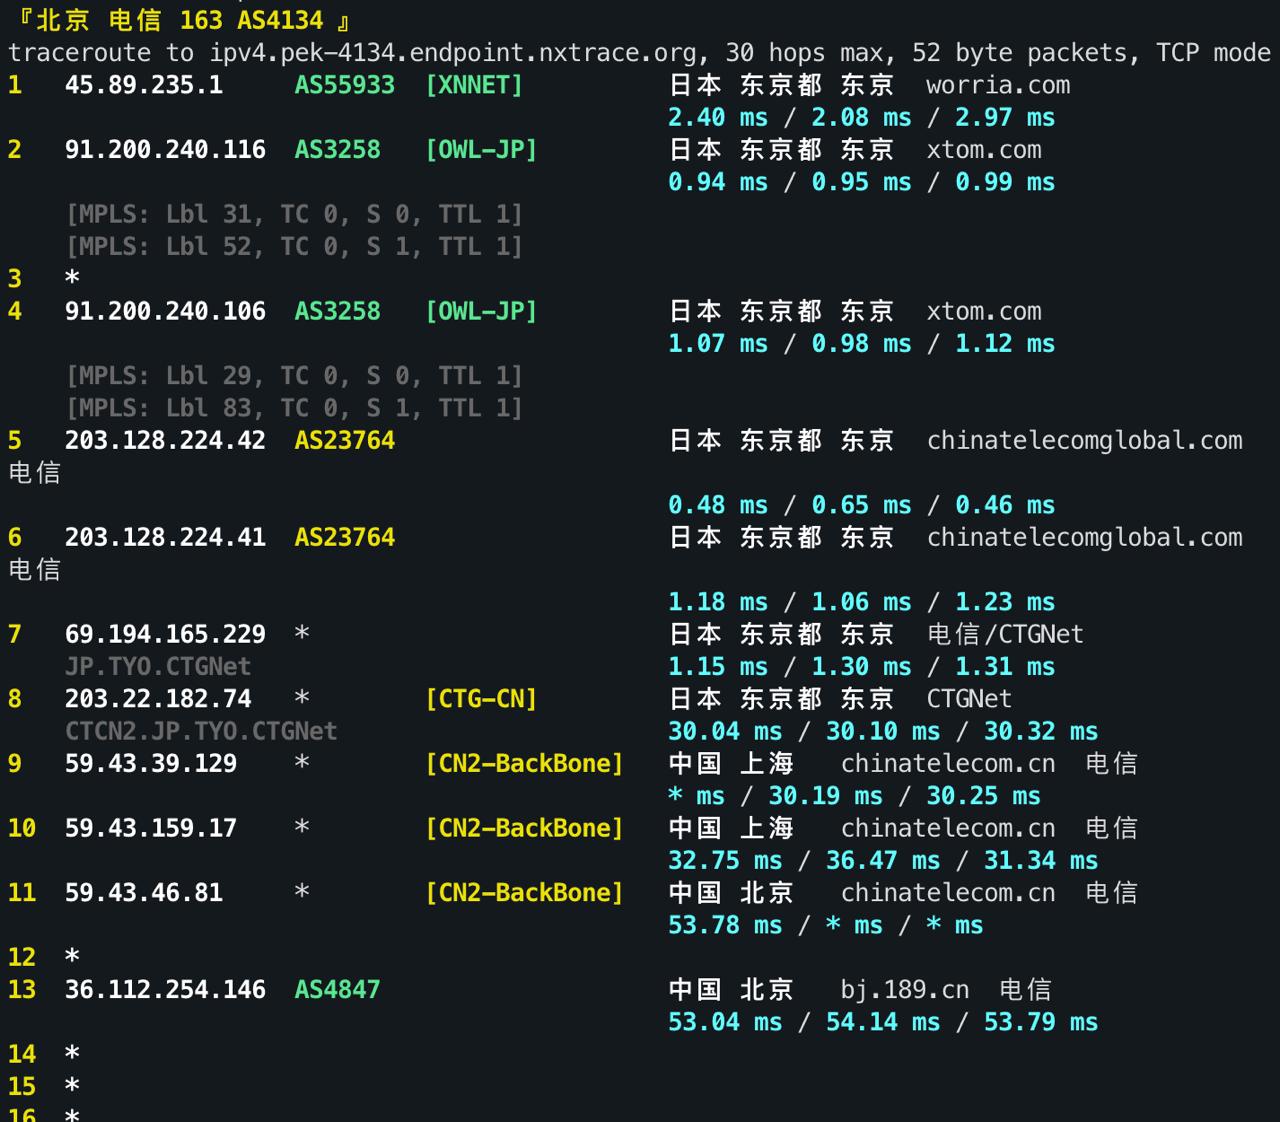Click the [XNNET] tag
This screenshot has width=1280, height=1122.
(x=474, y=85)
